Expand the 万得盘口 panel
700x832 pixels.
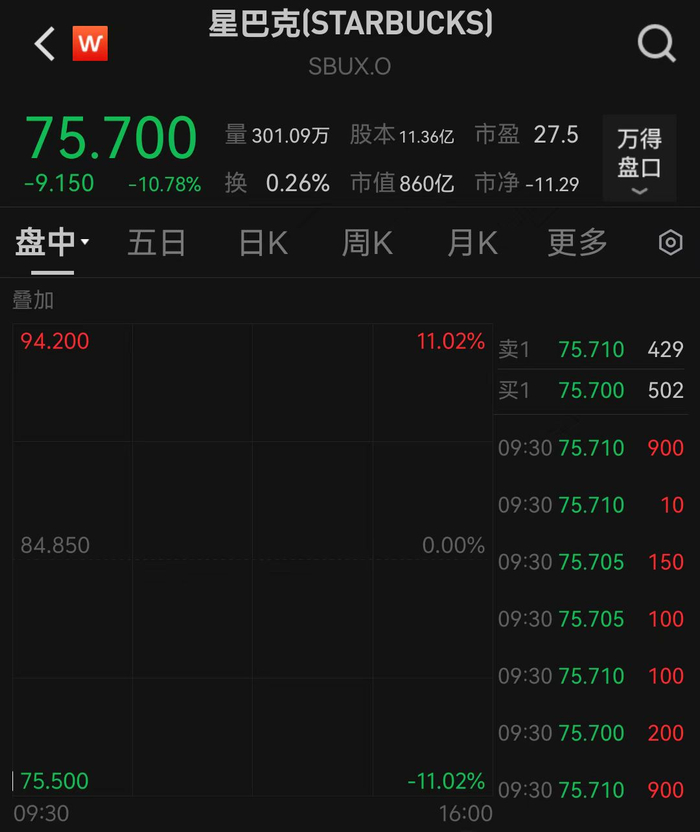coord(639,158)
